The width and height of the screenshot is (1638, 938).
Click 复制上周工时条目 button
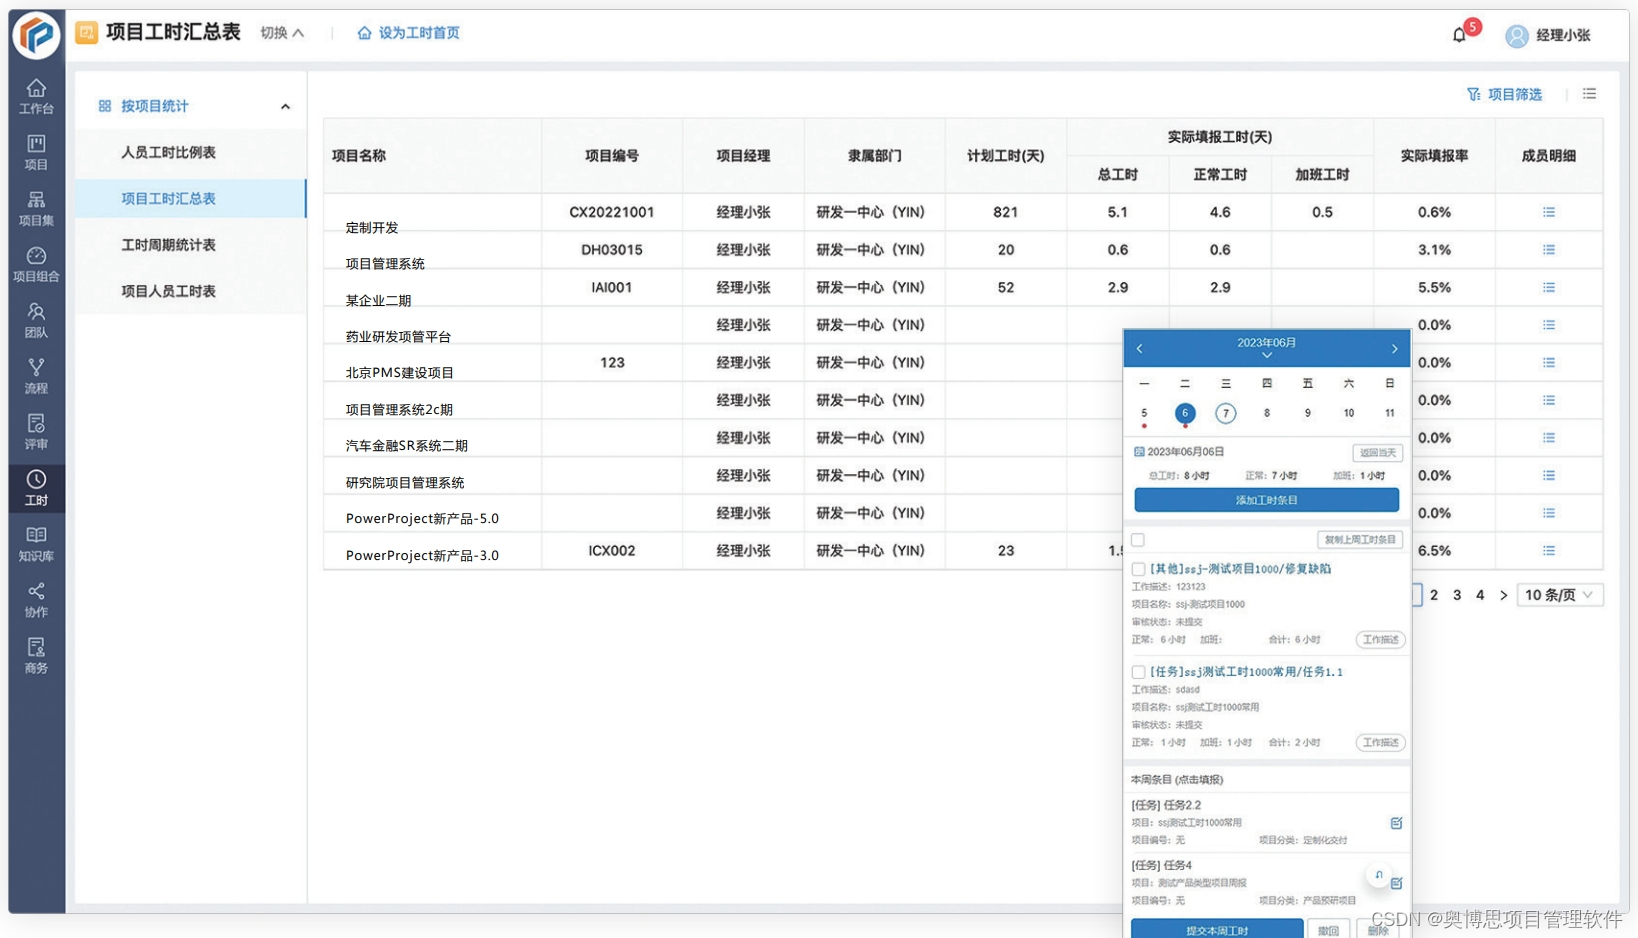(1359, 540)
